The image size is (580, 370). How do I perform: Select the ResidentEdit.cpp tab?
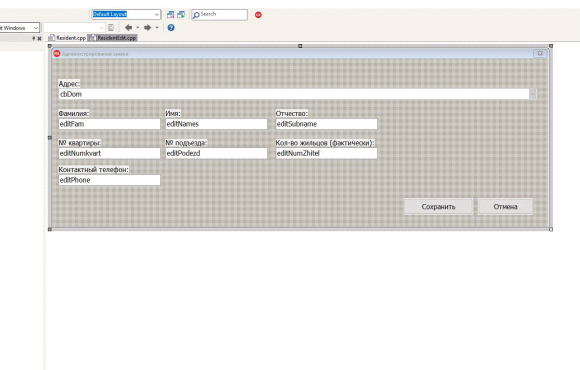112,38
